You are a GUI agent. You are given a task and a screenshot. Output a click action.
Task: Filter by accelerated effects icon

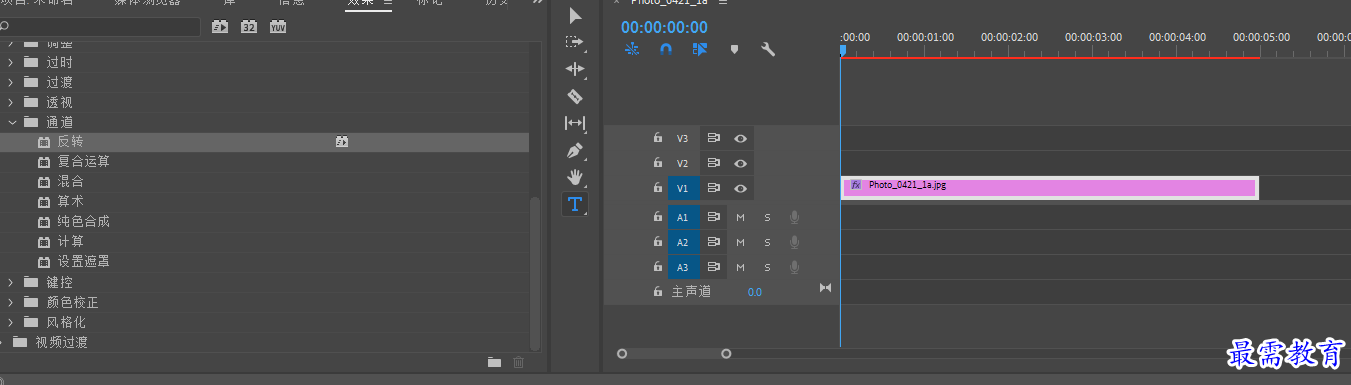221,27
